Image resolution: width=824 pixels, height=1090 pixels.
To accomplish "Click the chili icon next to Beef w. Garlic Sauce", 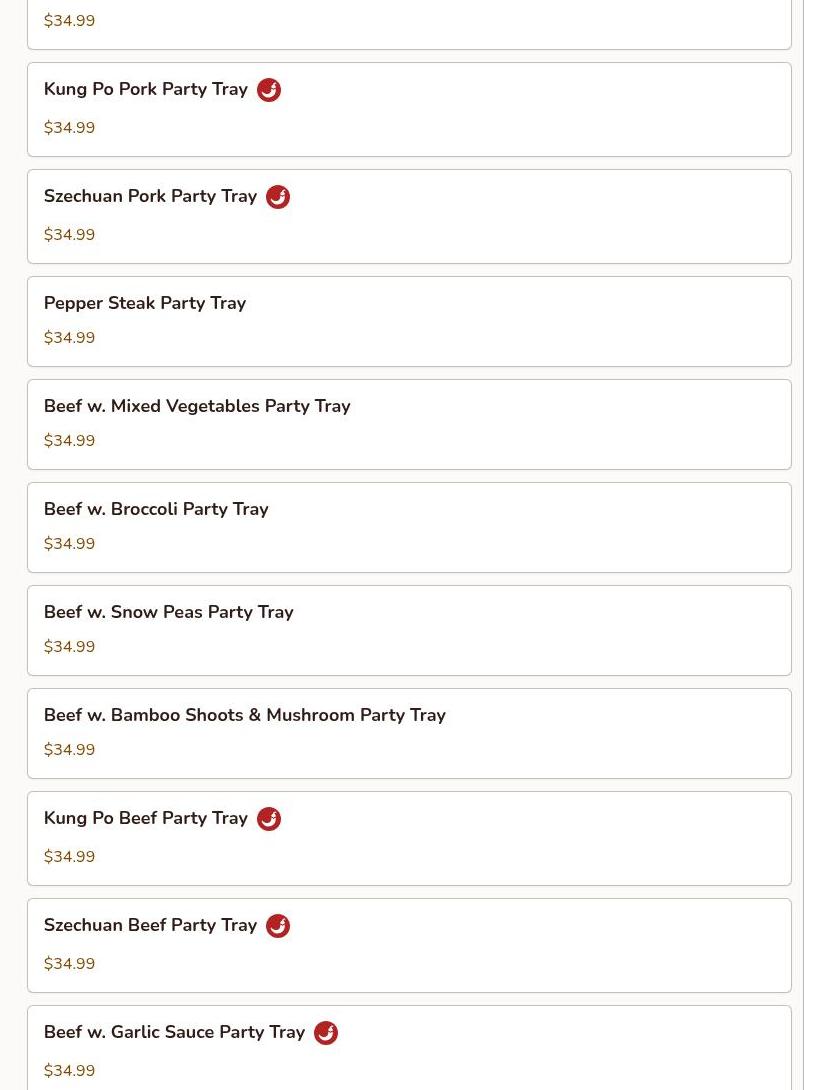I will (x=326, y=1033).
